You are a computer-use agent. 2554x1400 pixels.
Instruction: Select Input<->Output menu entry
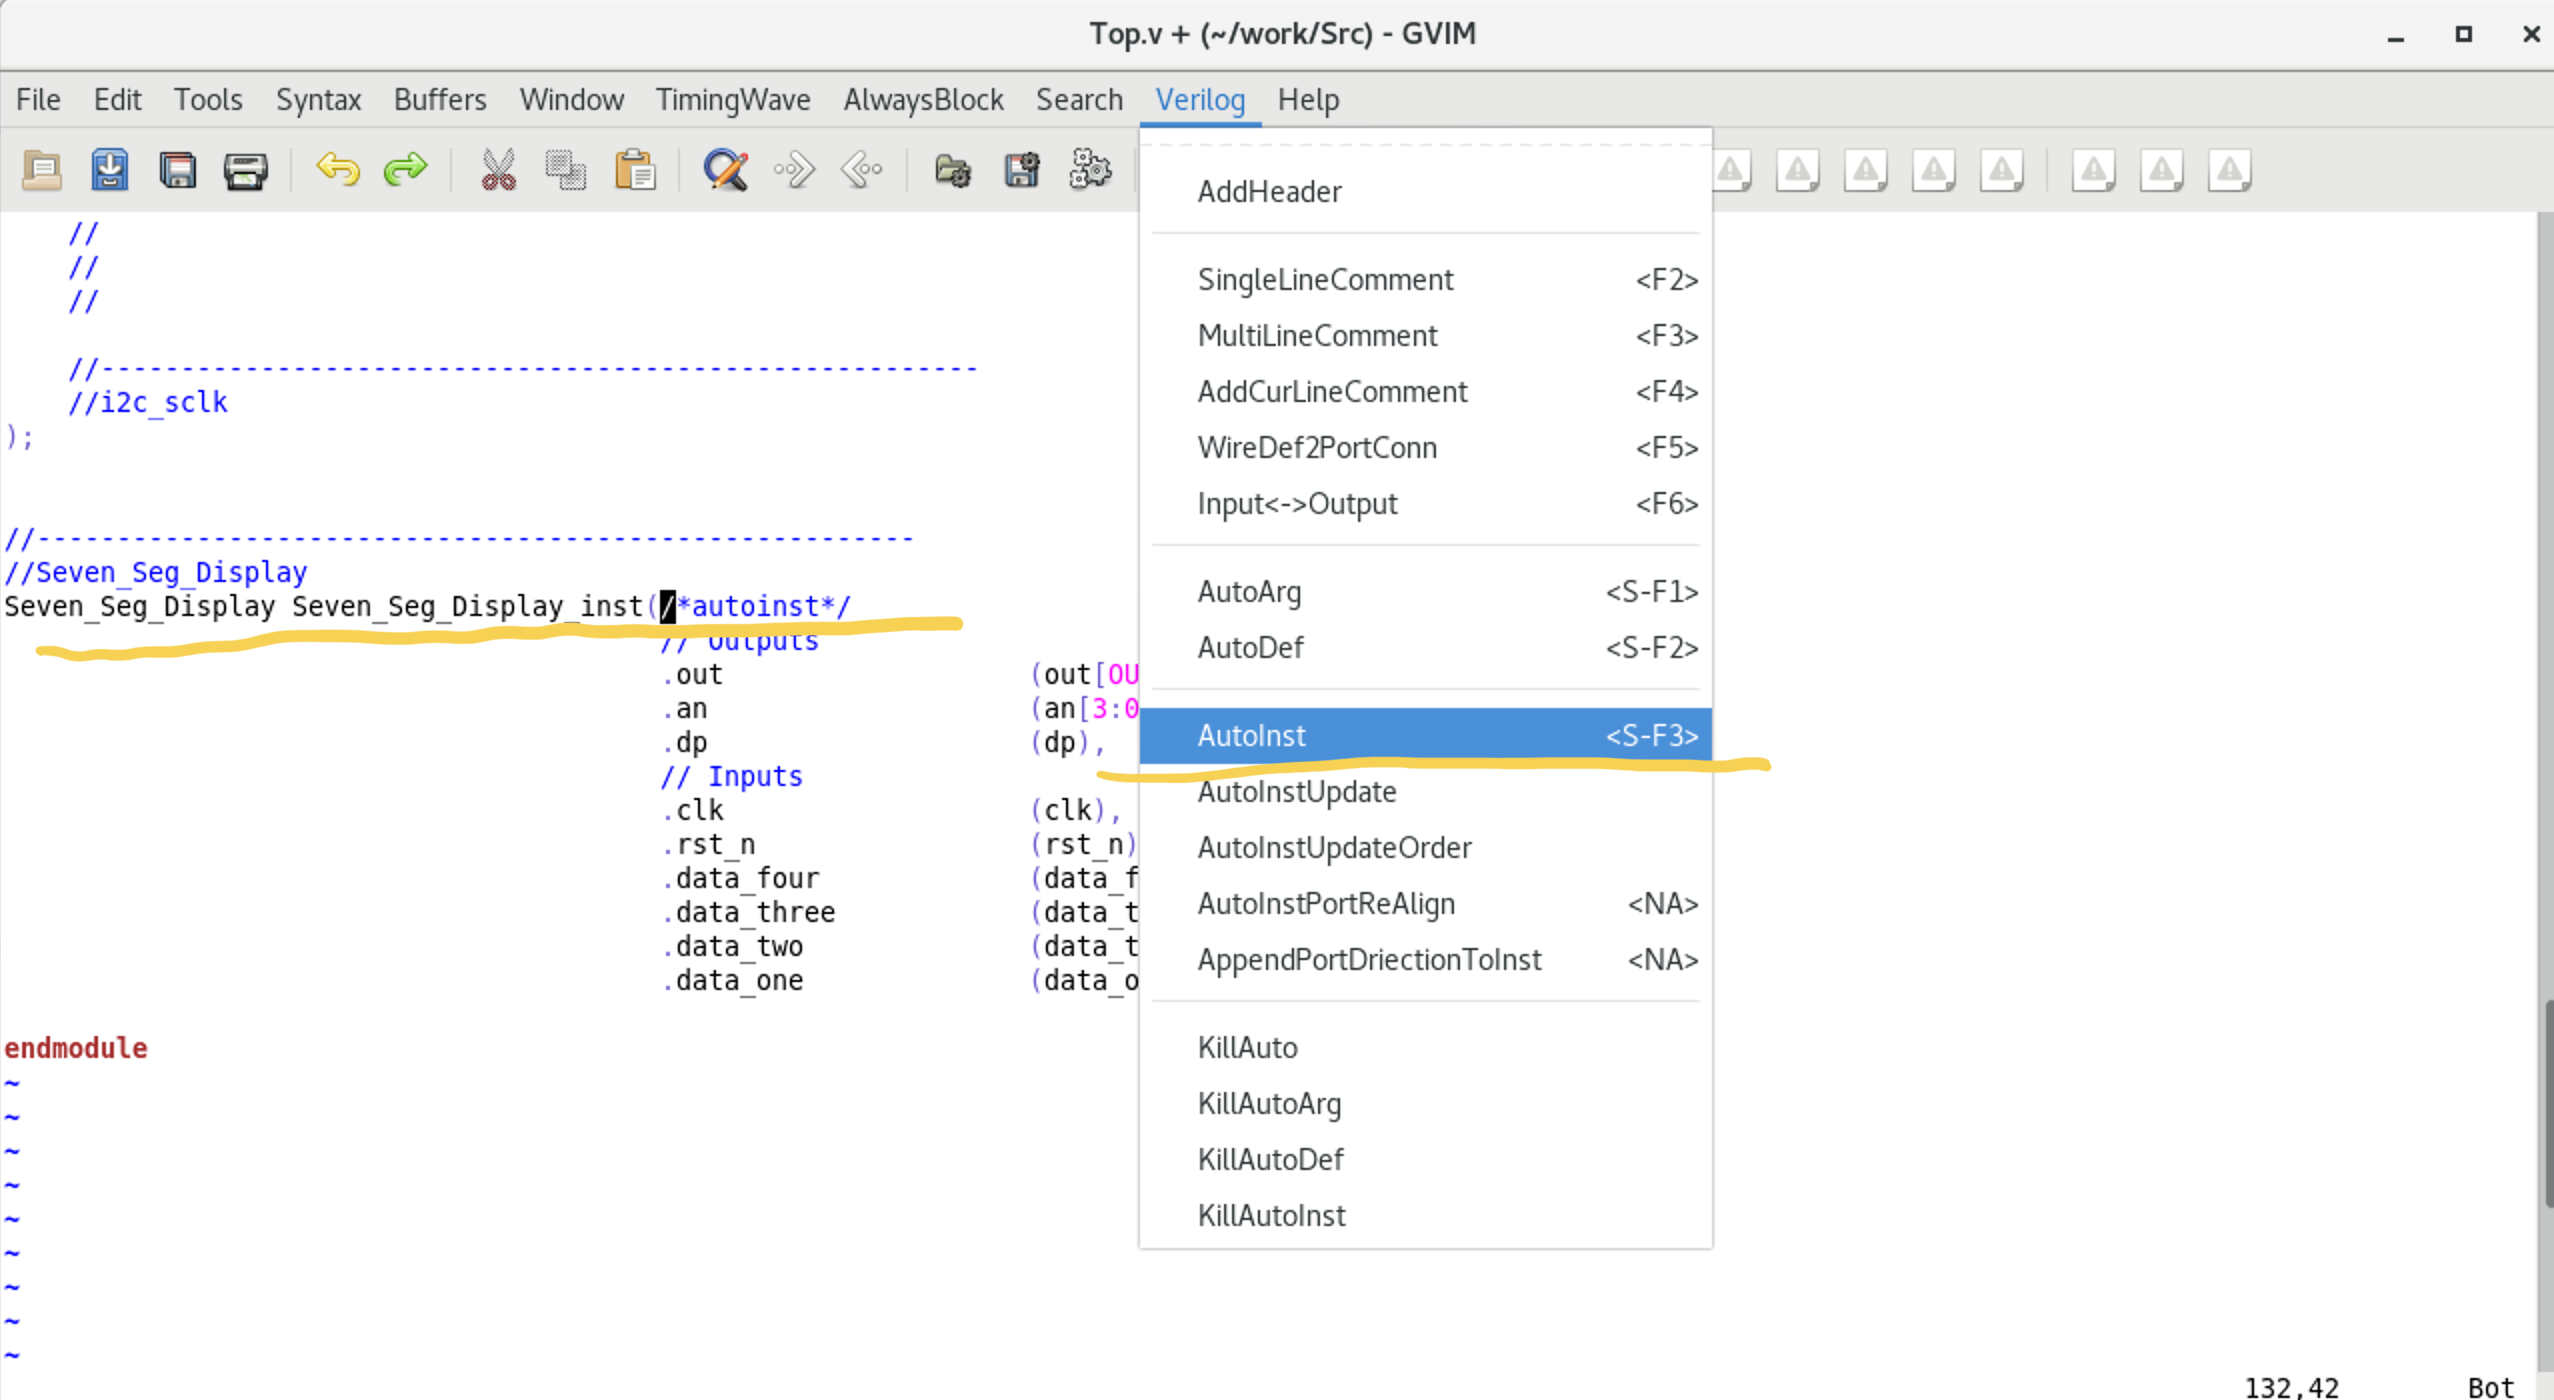pyautogui.click(x=1426, y=504)
